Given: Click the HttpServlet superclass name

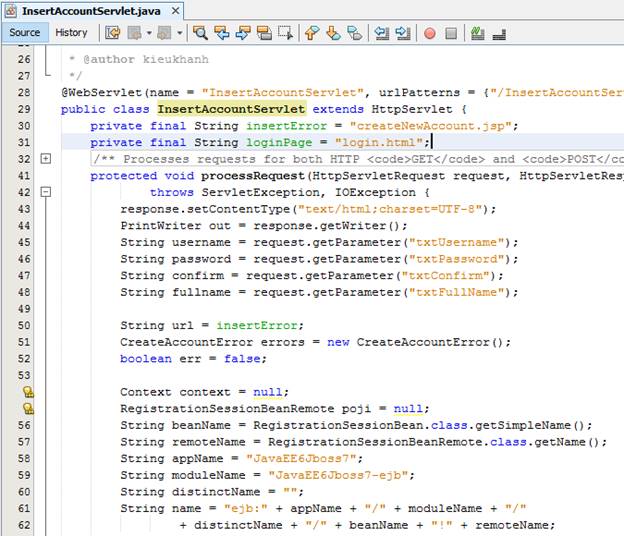Looking at the screenshot, I should [412, 109].
